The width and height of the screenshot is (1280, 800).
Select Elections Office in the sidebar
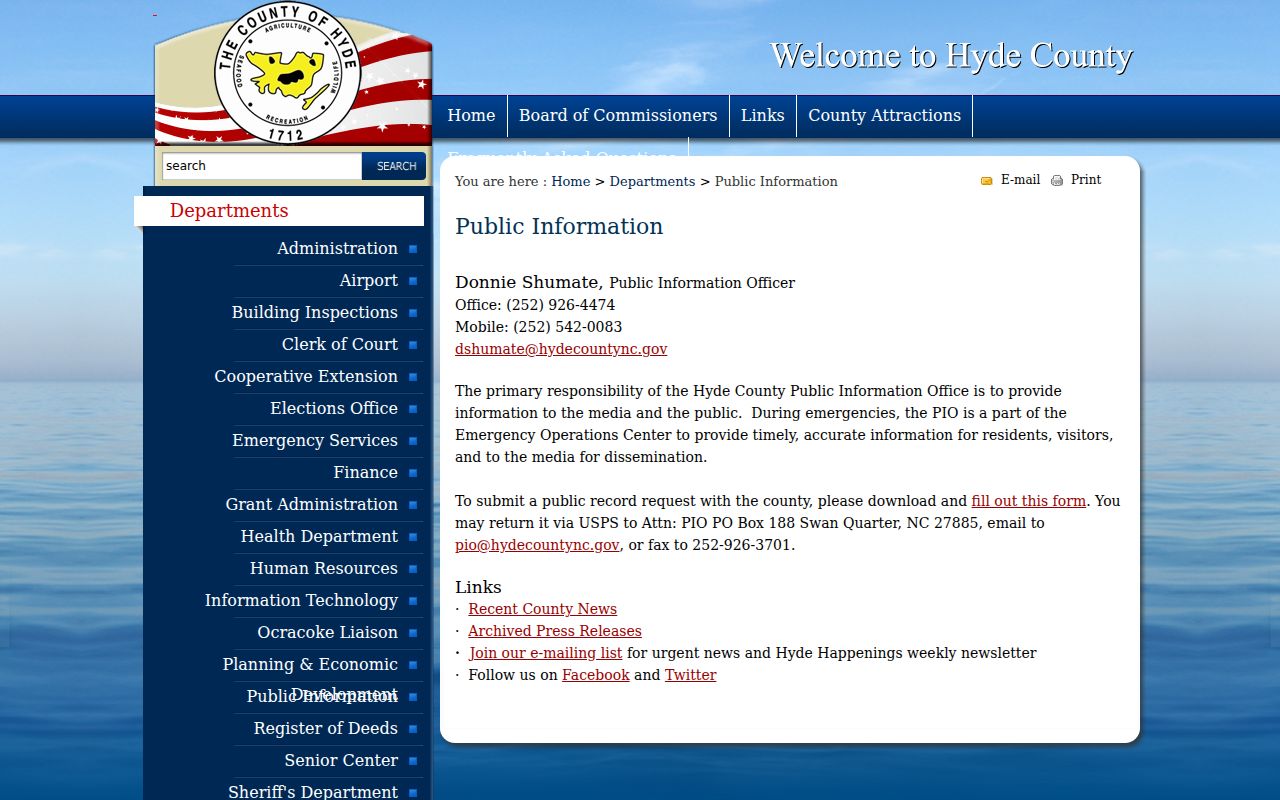[x=334, y=408]
